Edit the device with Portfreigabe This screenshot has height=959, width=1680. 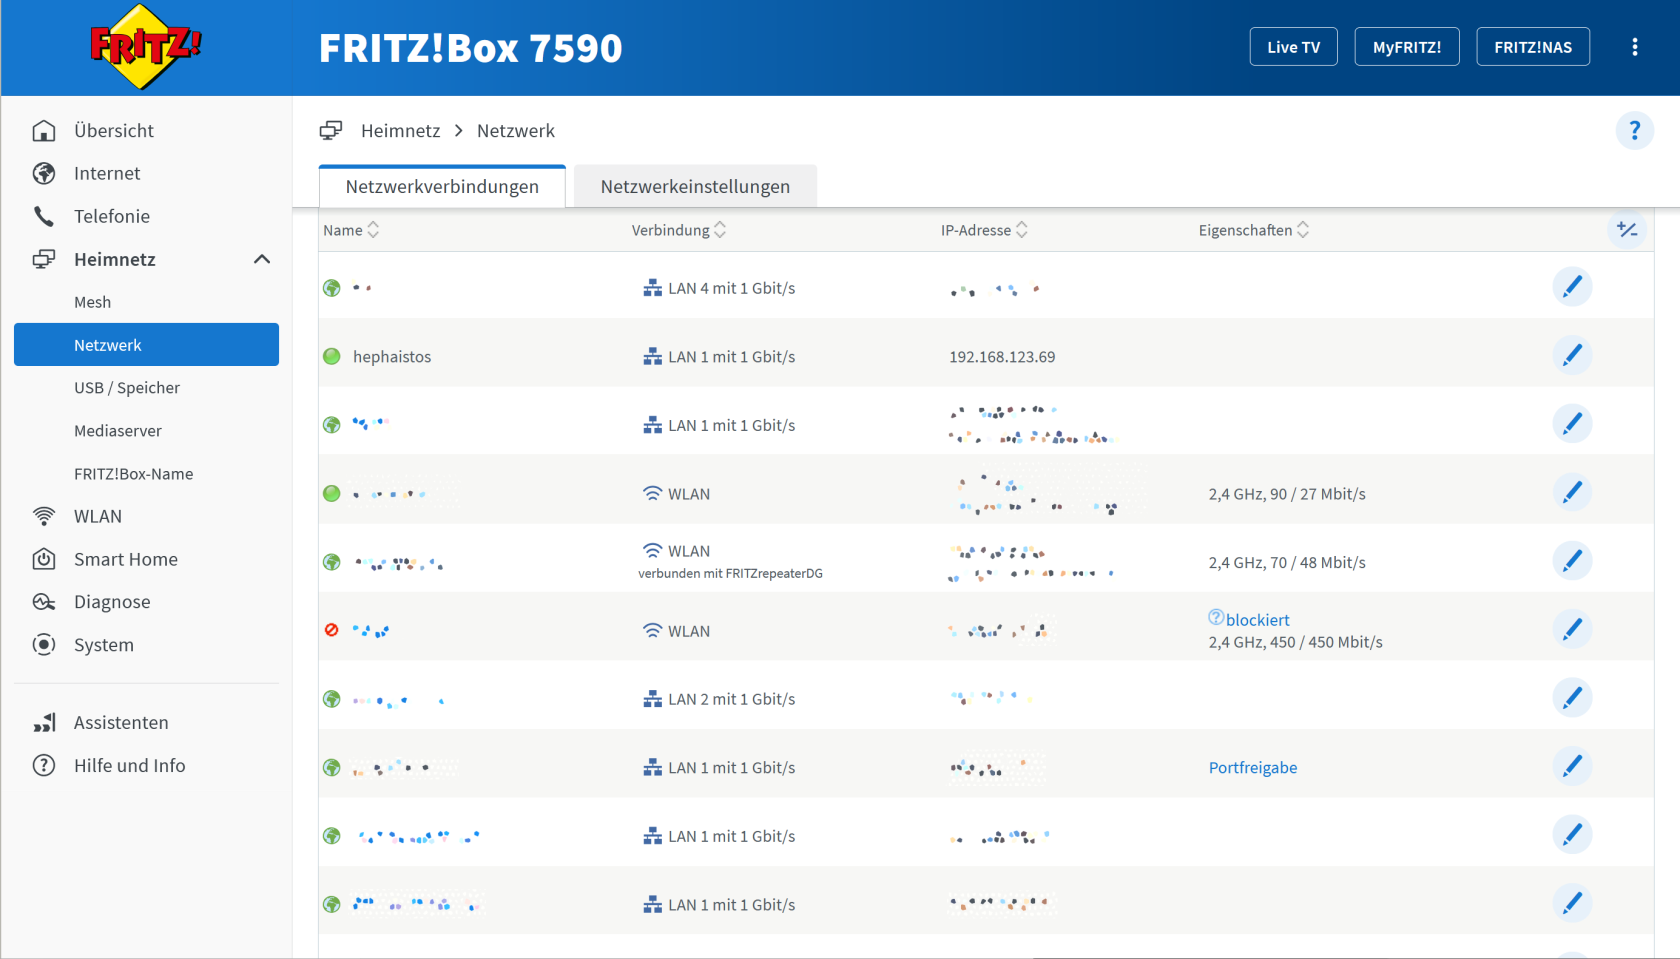(x=1571, y=767)
